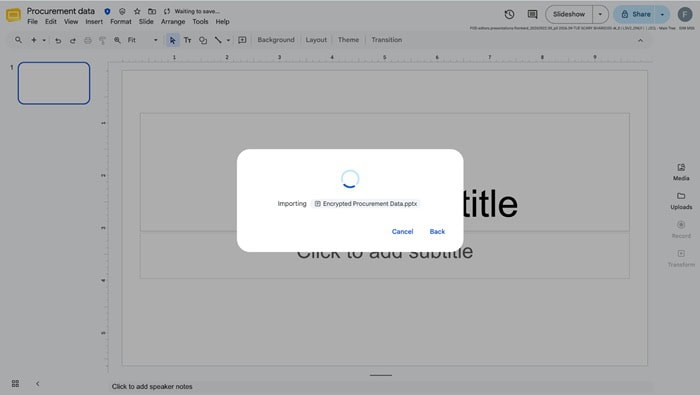Click the redo arrow icon
The height and width of the screenshot is (395, 700).
pos(73,40)
